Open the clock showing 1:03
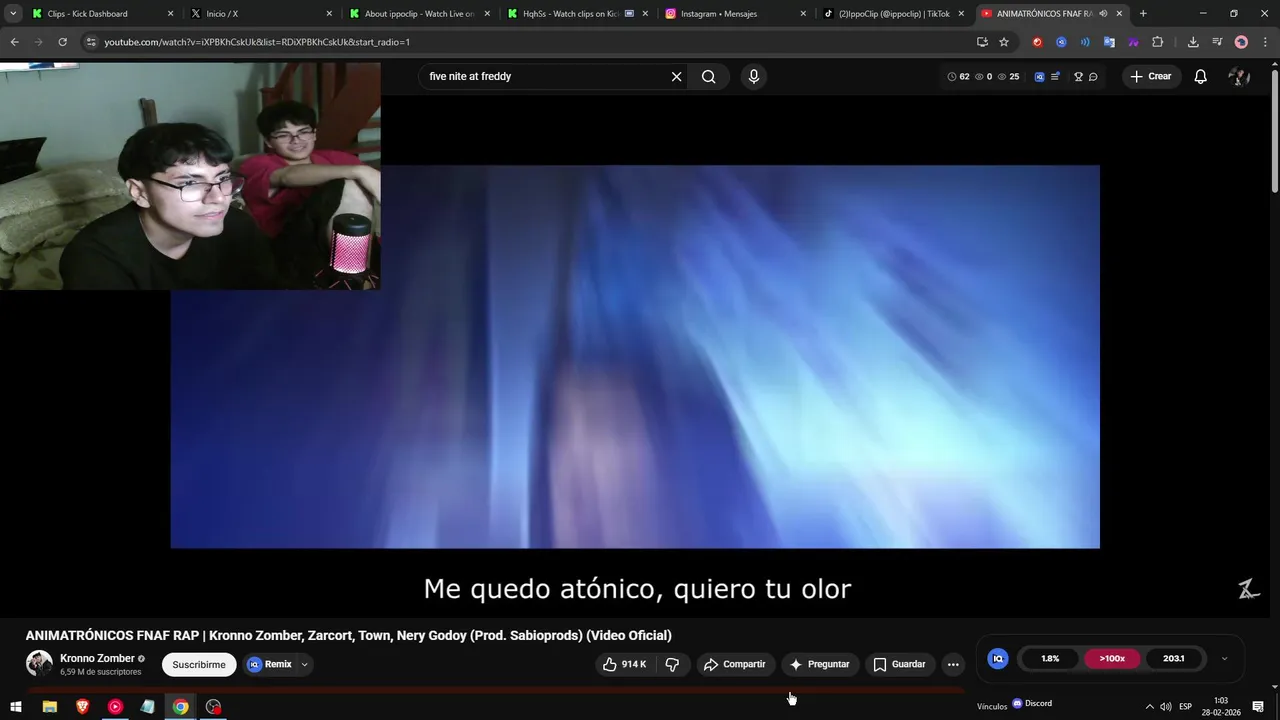 point(1221,707)
